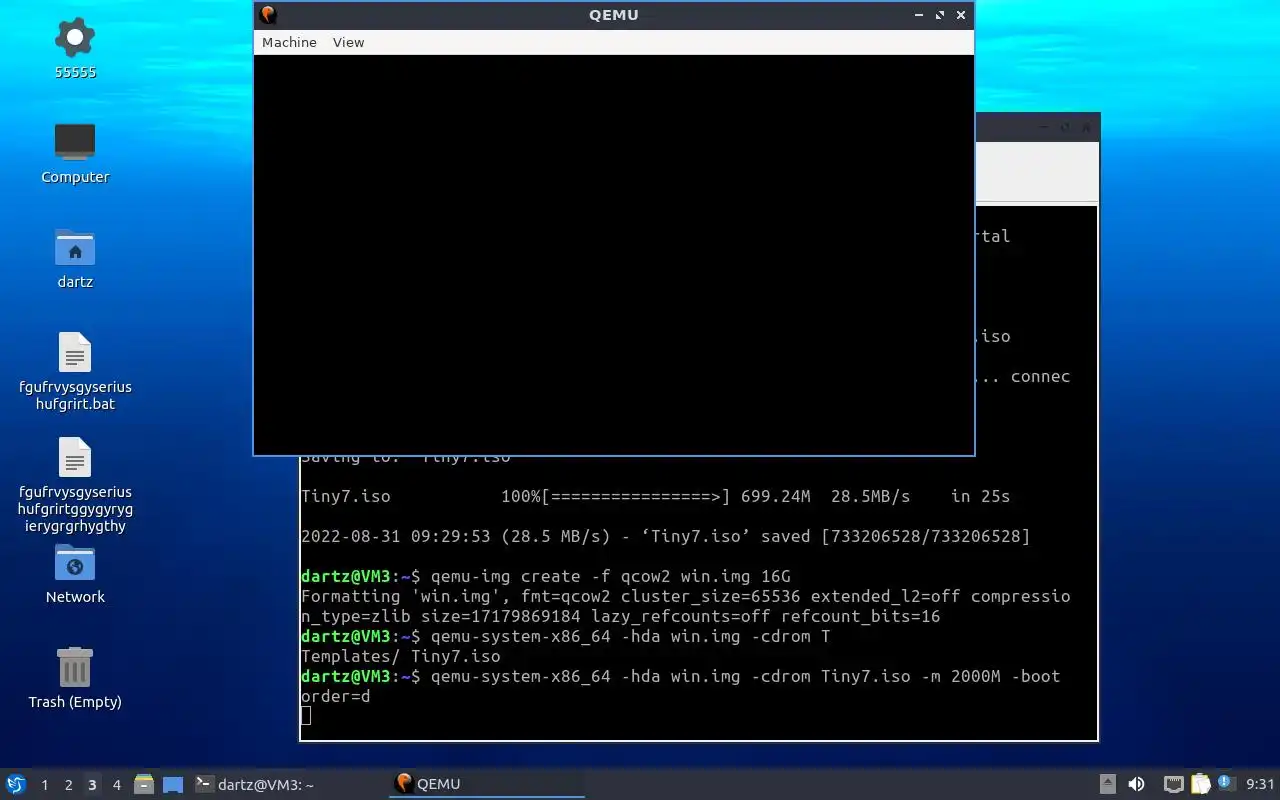Click the 'Templates/ Tiny7.iso' completion line
Screen dimensions: 1280x800
400,656
